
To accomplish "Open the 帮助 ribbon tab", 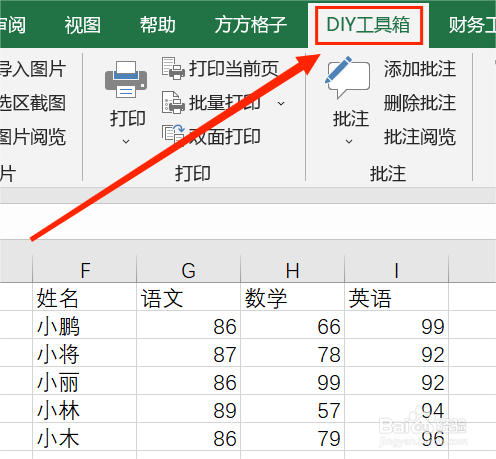I will [157, 25].
